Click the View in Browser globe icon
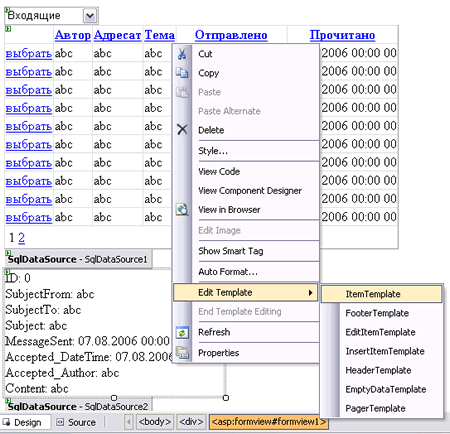The height and width of the screenshot is (434, 450). (182, 210)
